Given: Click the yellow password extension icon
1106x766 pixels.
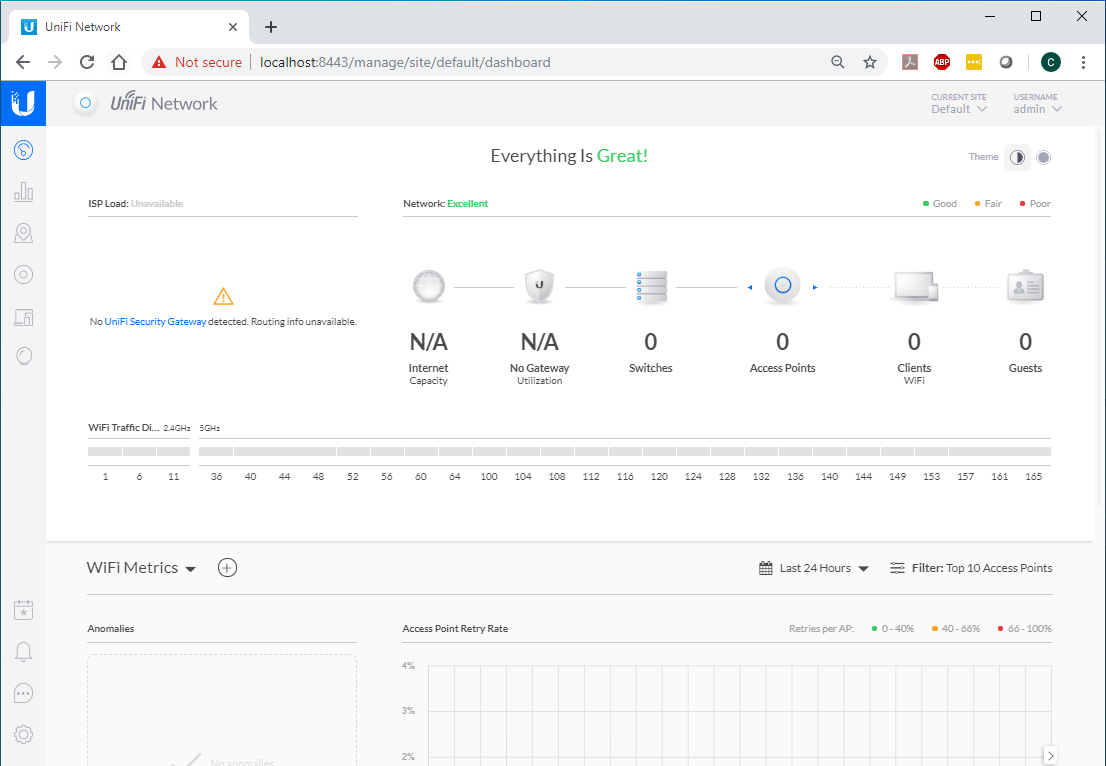Looking at the screenshot, I should tap(973, 62).
